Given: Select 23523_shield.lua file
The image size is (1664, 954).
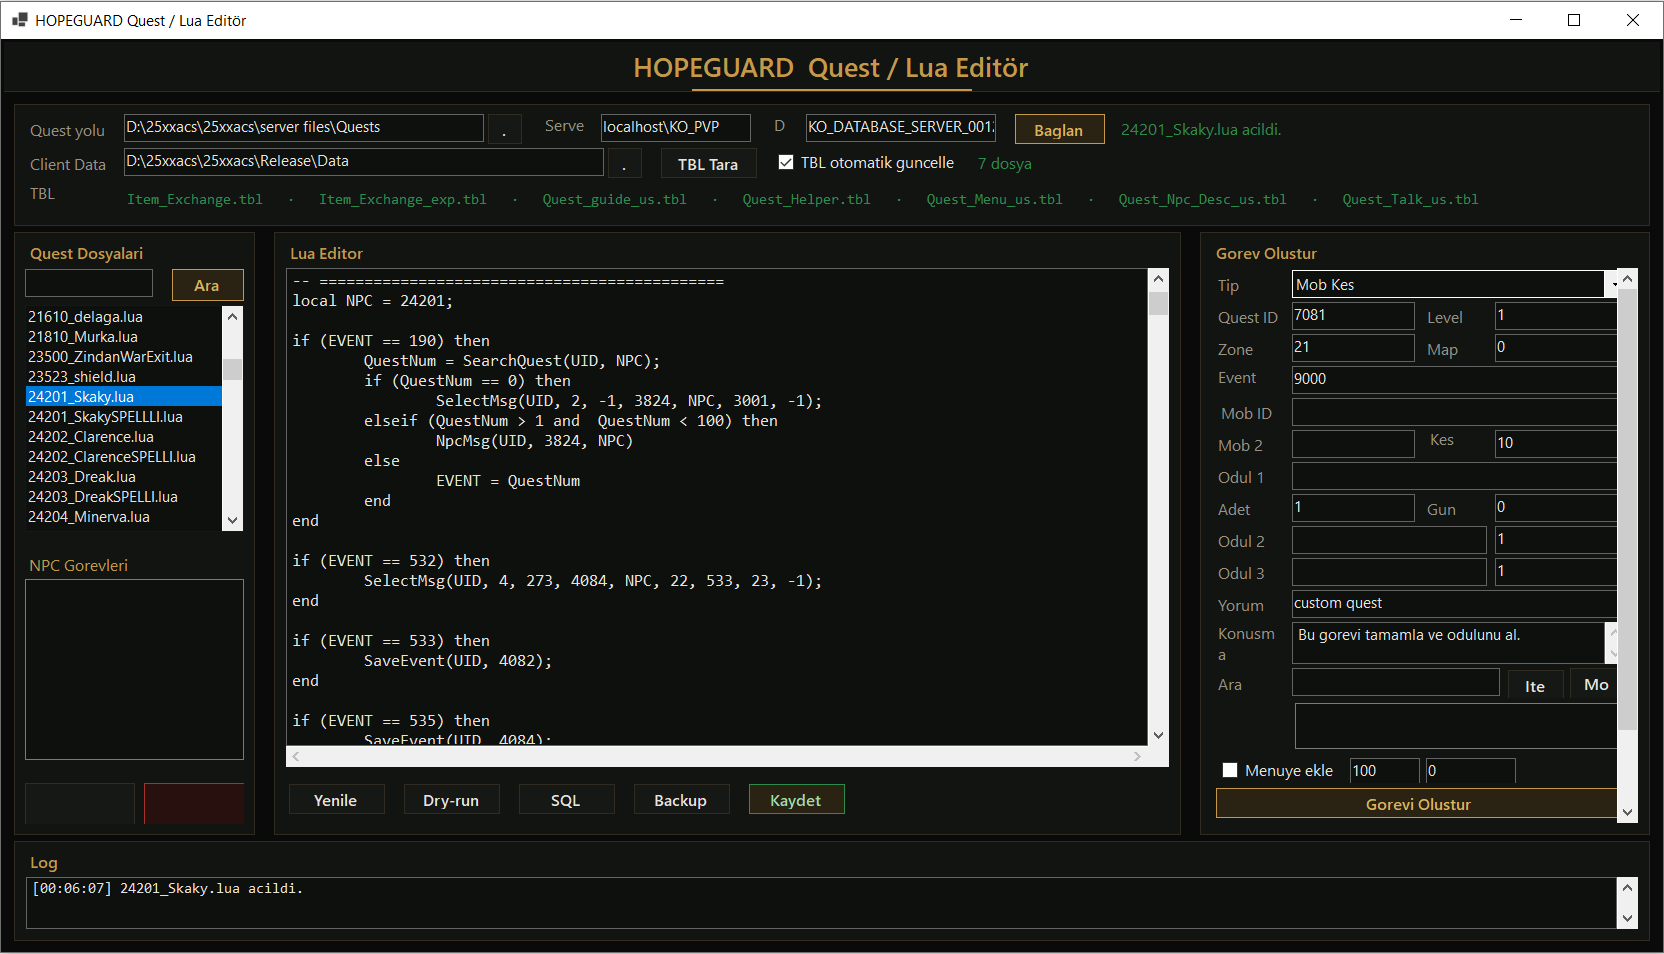Looking at the screenshot, I should click(x=123, y=377).
